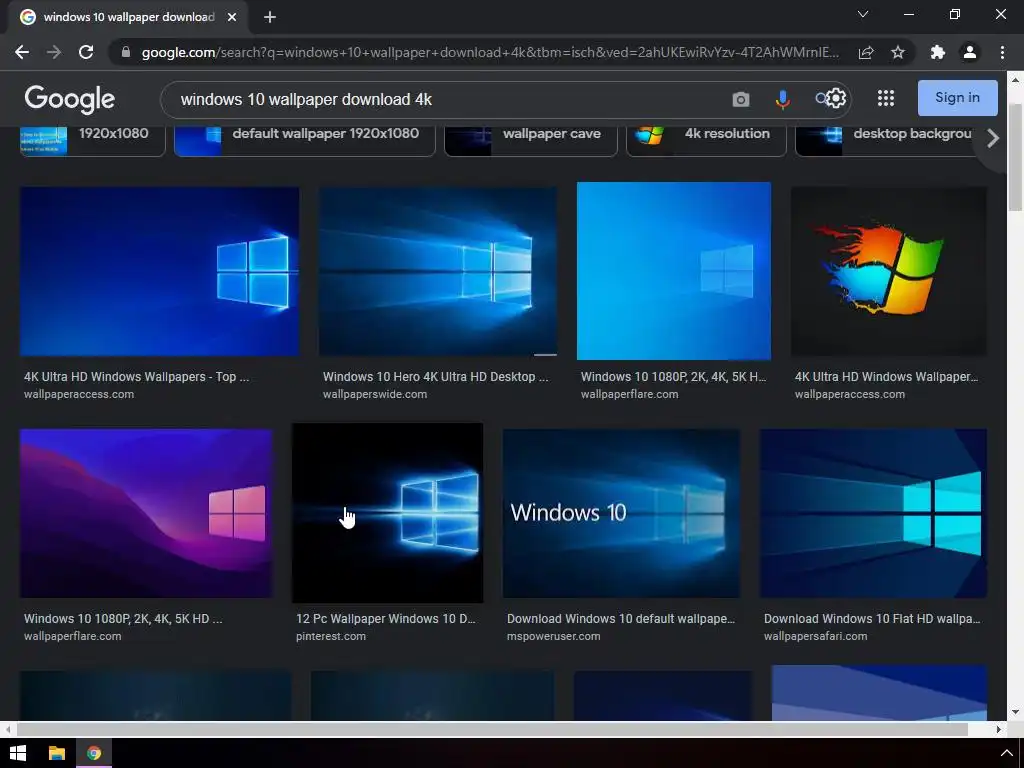The width and height of the screenshot is (1024, 768).
Task: Open the tab search dropdown arrow
Action: pos(863,14)
